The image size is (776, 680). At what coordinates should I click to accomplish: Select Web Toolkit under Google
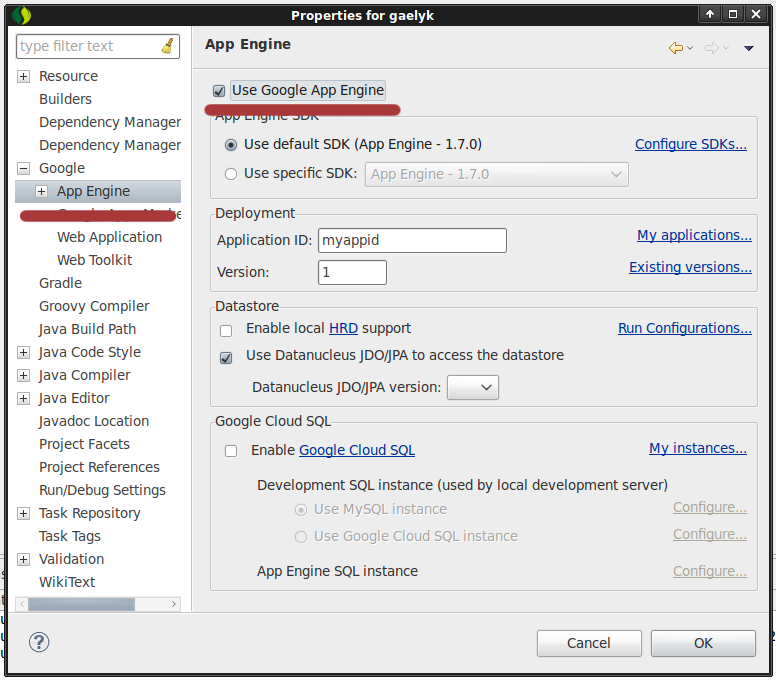pos(95,260)
